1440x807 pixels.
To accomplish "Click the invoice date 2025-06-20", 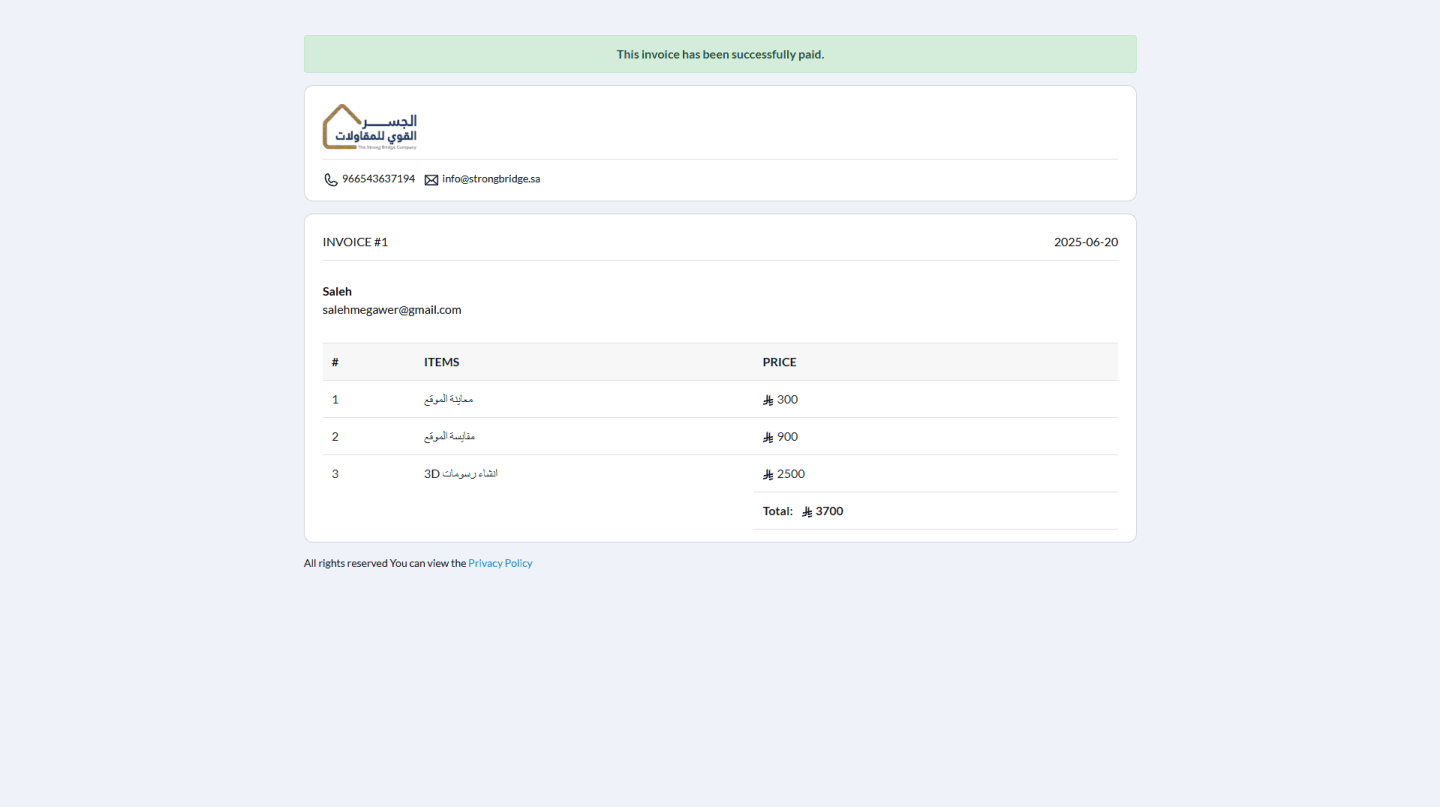I will [1085, 242].
